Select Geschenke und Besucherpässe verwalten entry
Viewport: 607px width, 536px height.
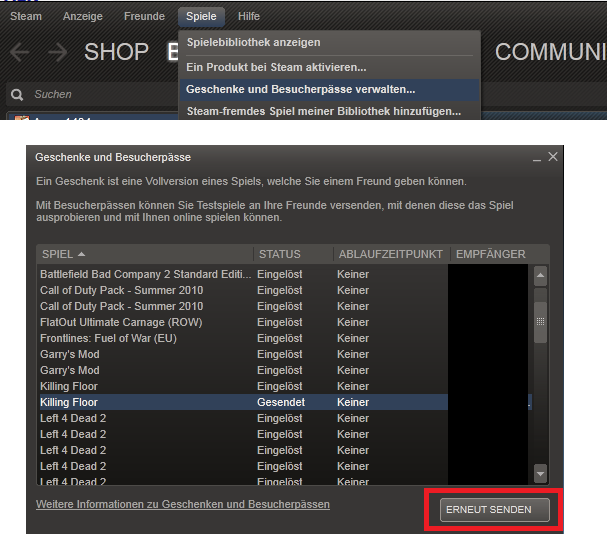click(329, 89)
